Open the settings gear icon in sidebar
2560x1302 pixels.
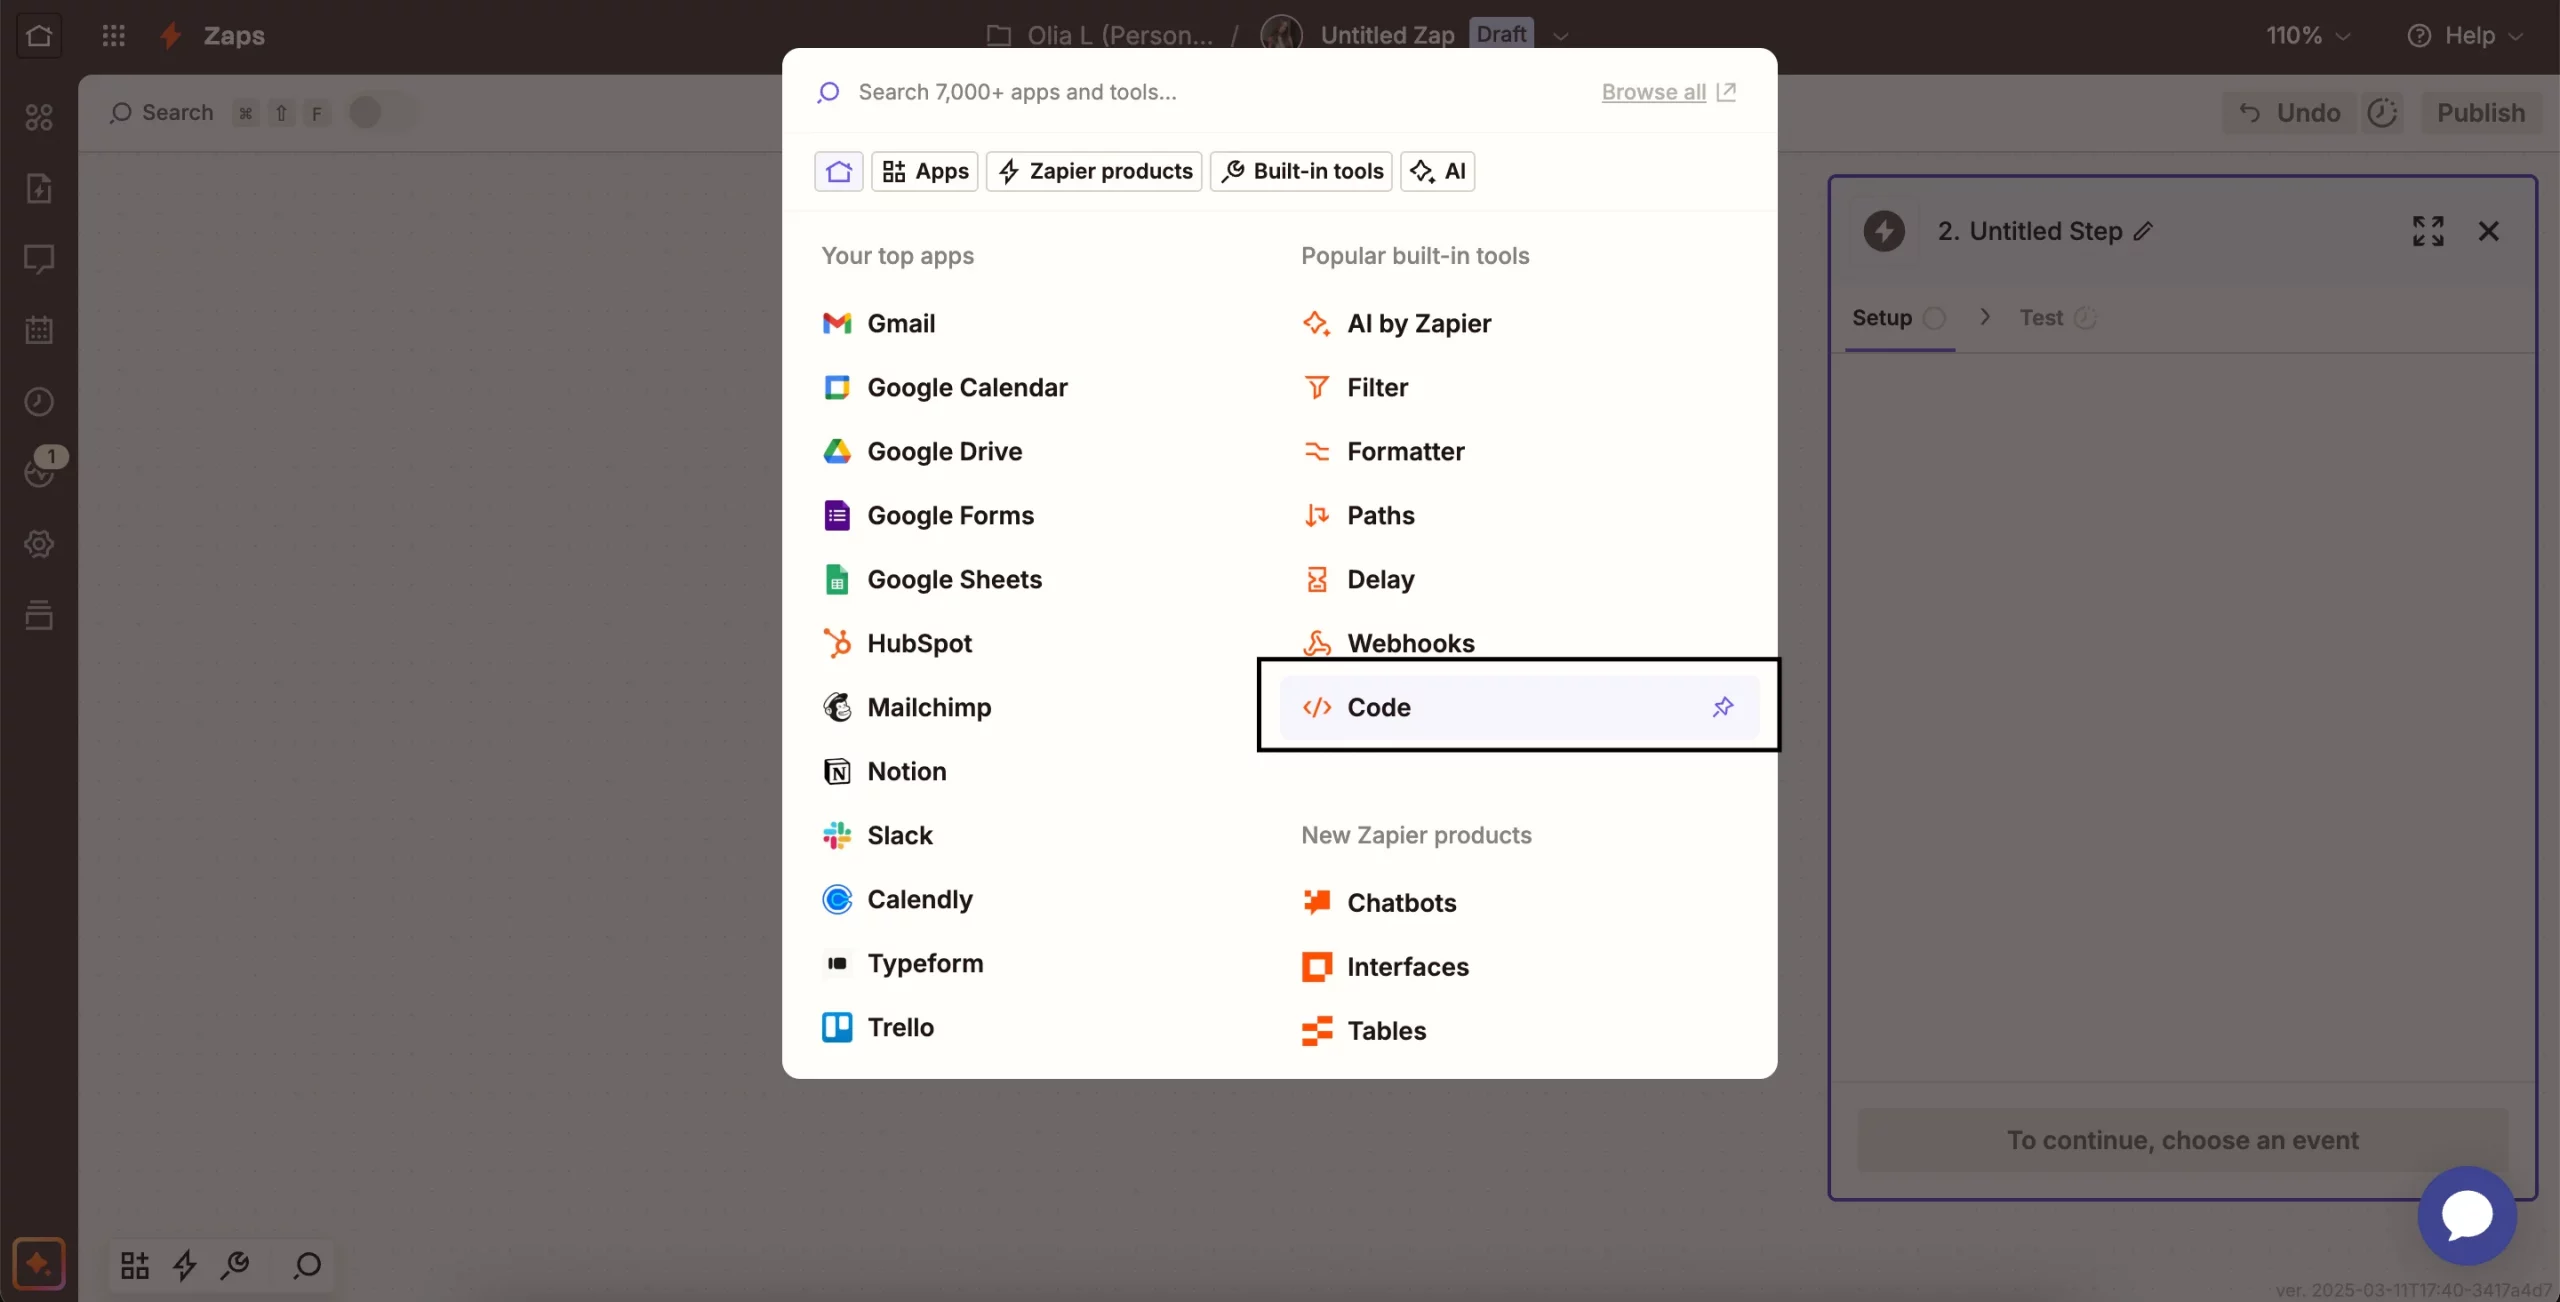point(39,544)
